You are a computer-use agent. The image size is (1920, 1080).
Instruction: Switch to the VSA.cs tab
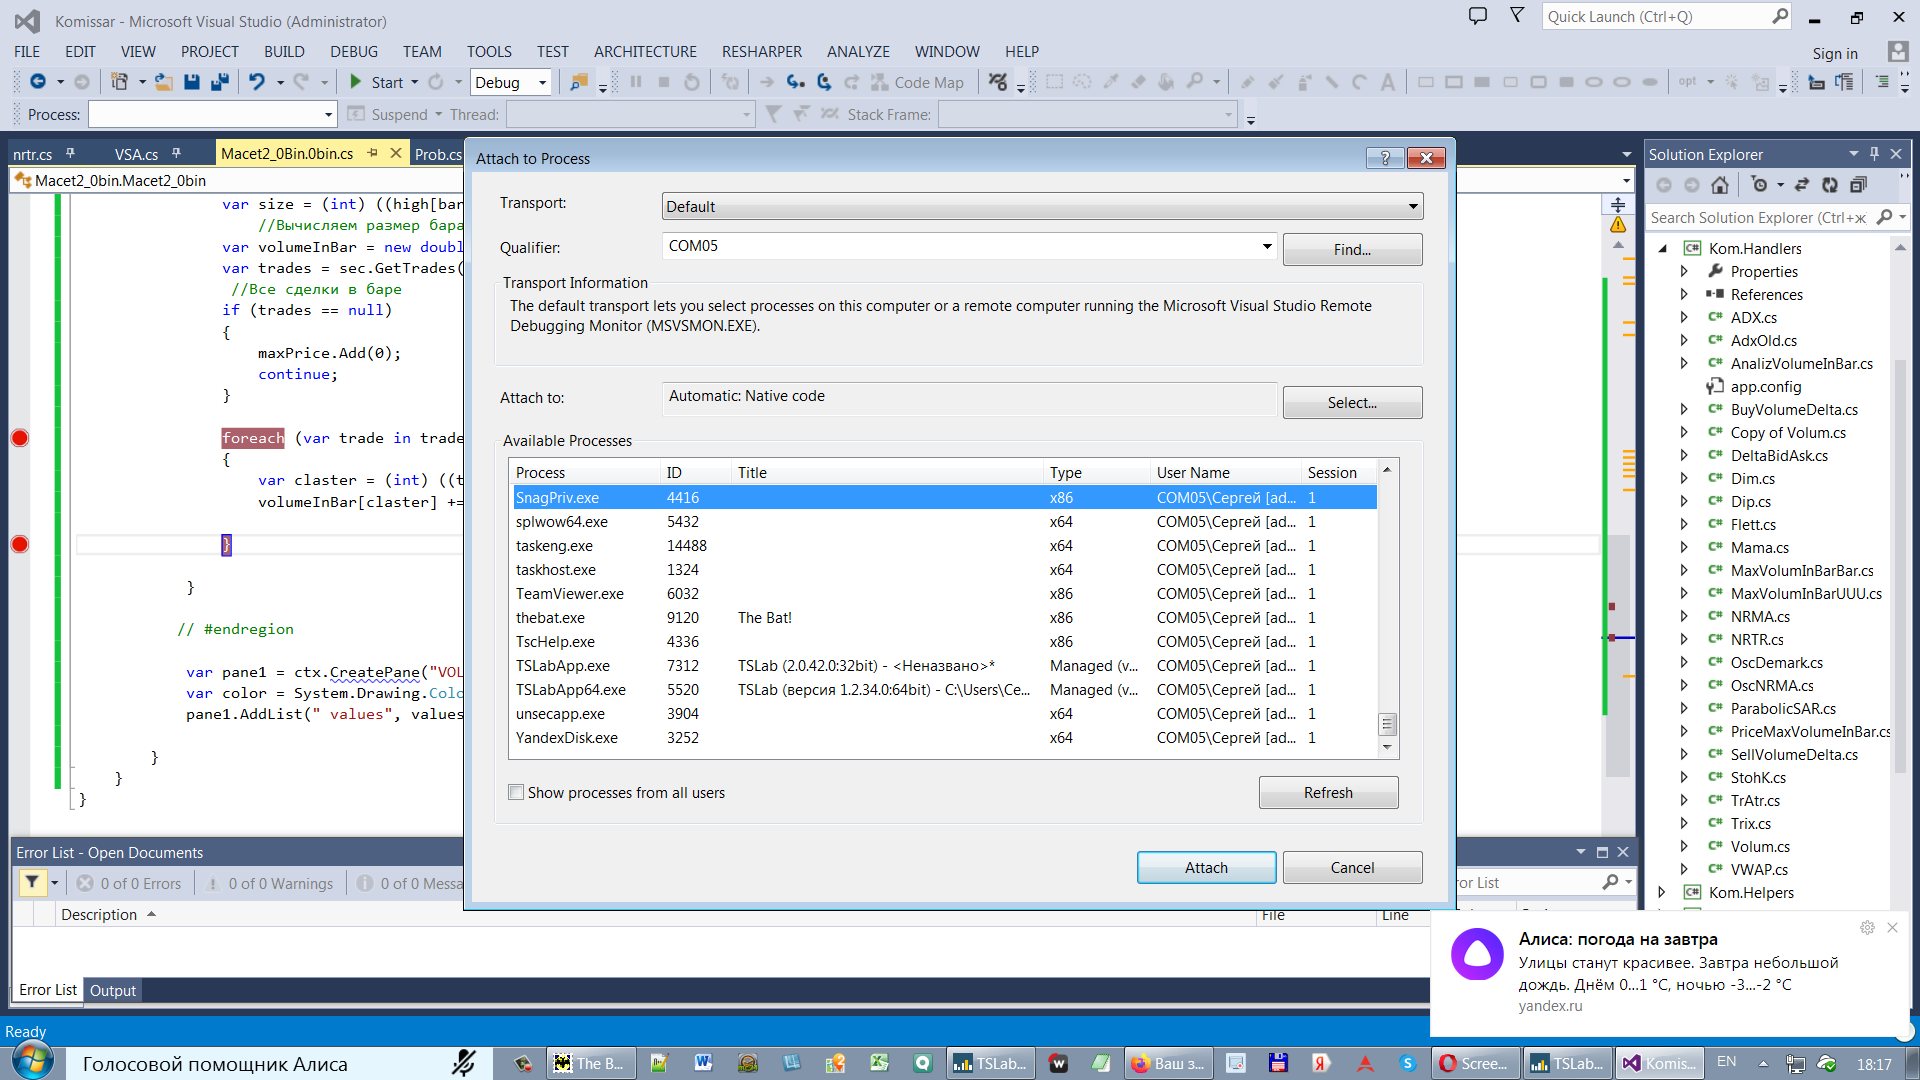coord(136,154)
